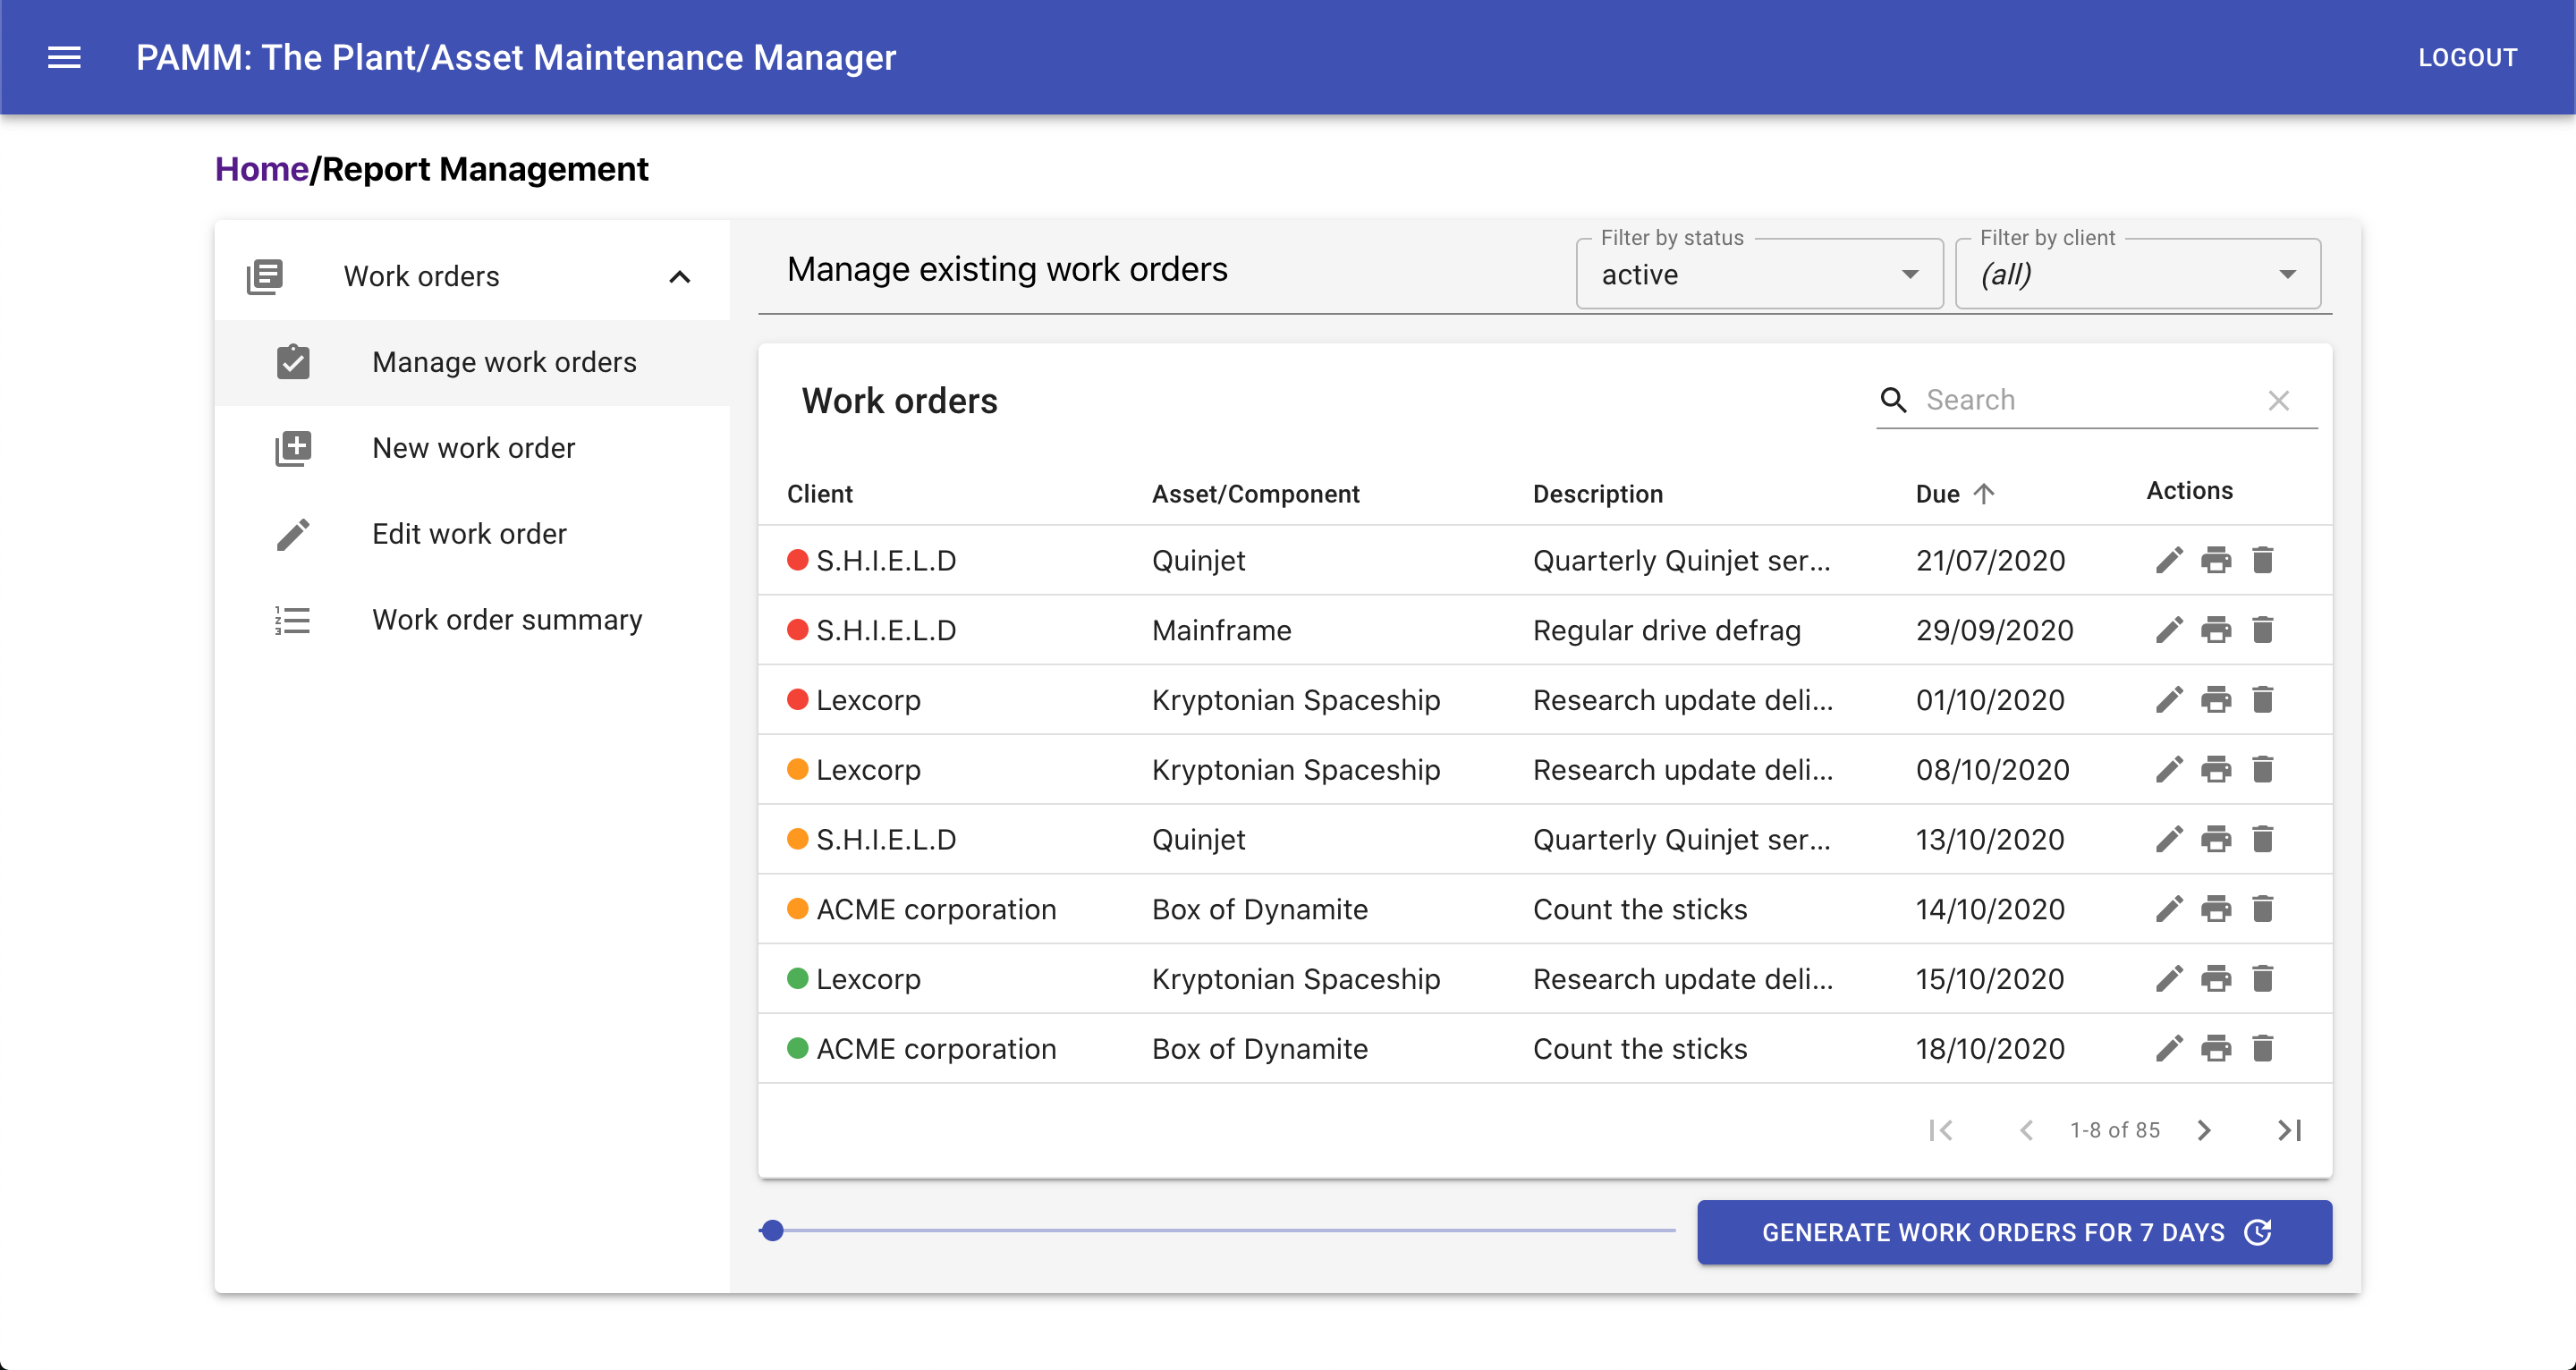The image size is (2576, 1370).
Task: Select Manage work orders in sidebar
Action: click(x=472, y=362)
